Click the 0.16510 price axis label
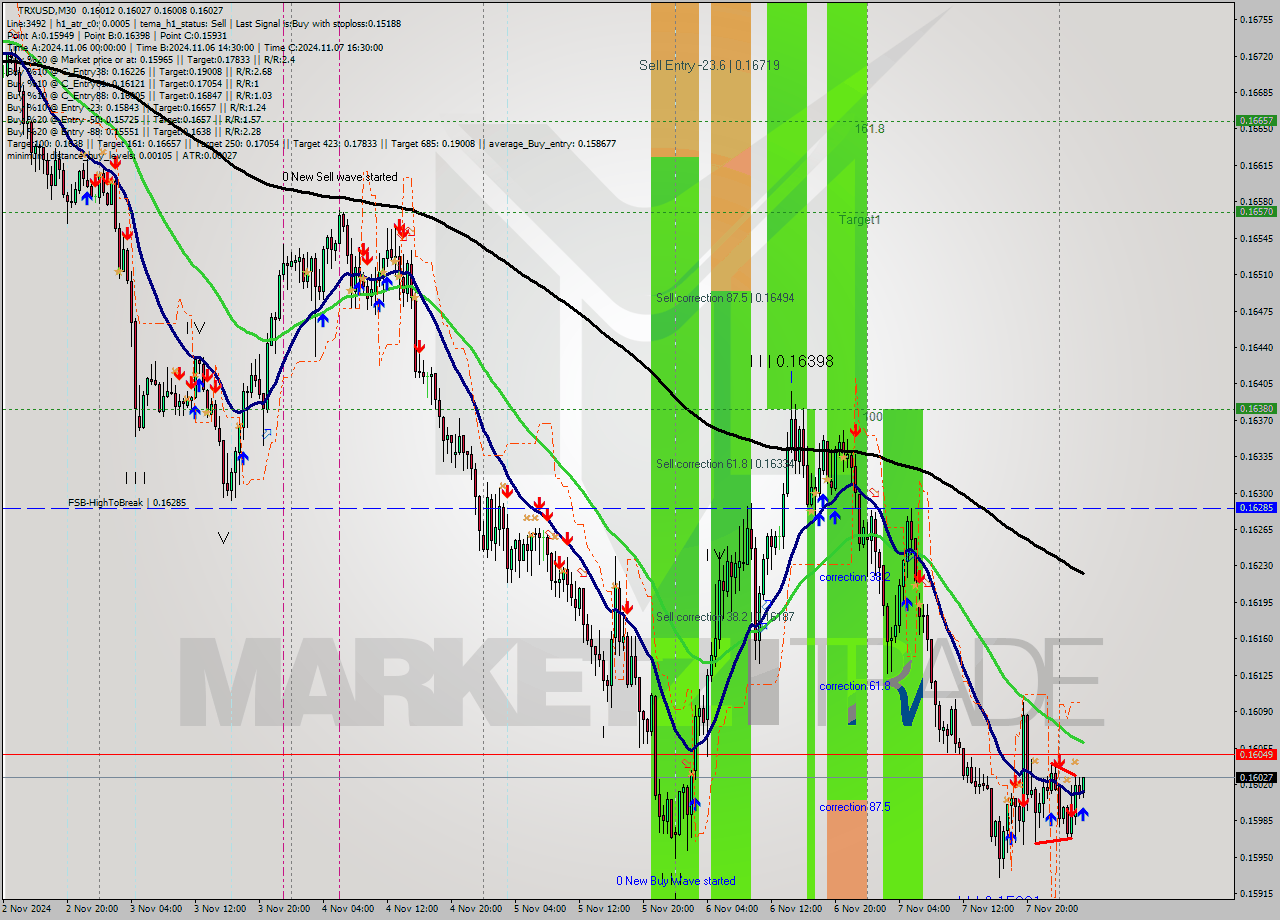The image size is (1280, 920). 1256,274
